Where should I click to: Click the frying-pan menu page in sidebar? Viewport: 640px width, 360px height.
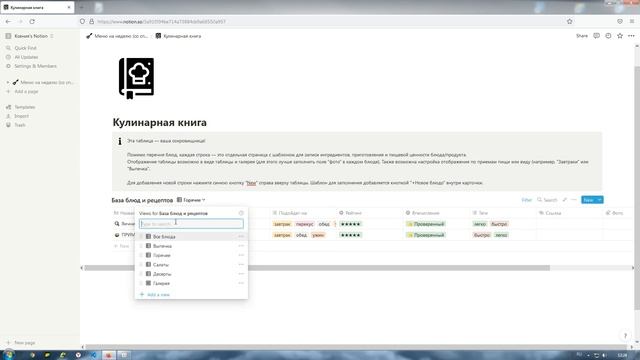(x=46, y=82)
